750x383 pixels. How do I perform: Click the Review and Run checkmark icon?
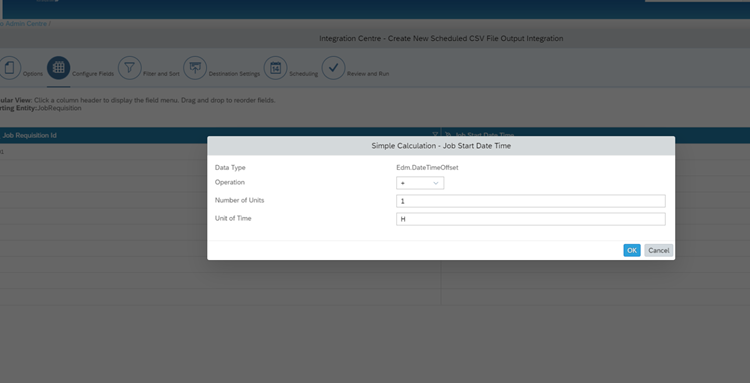(x=333, y=68)
